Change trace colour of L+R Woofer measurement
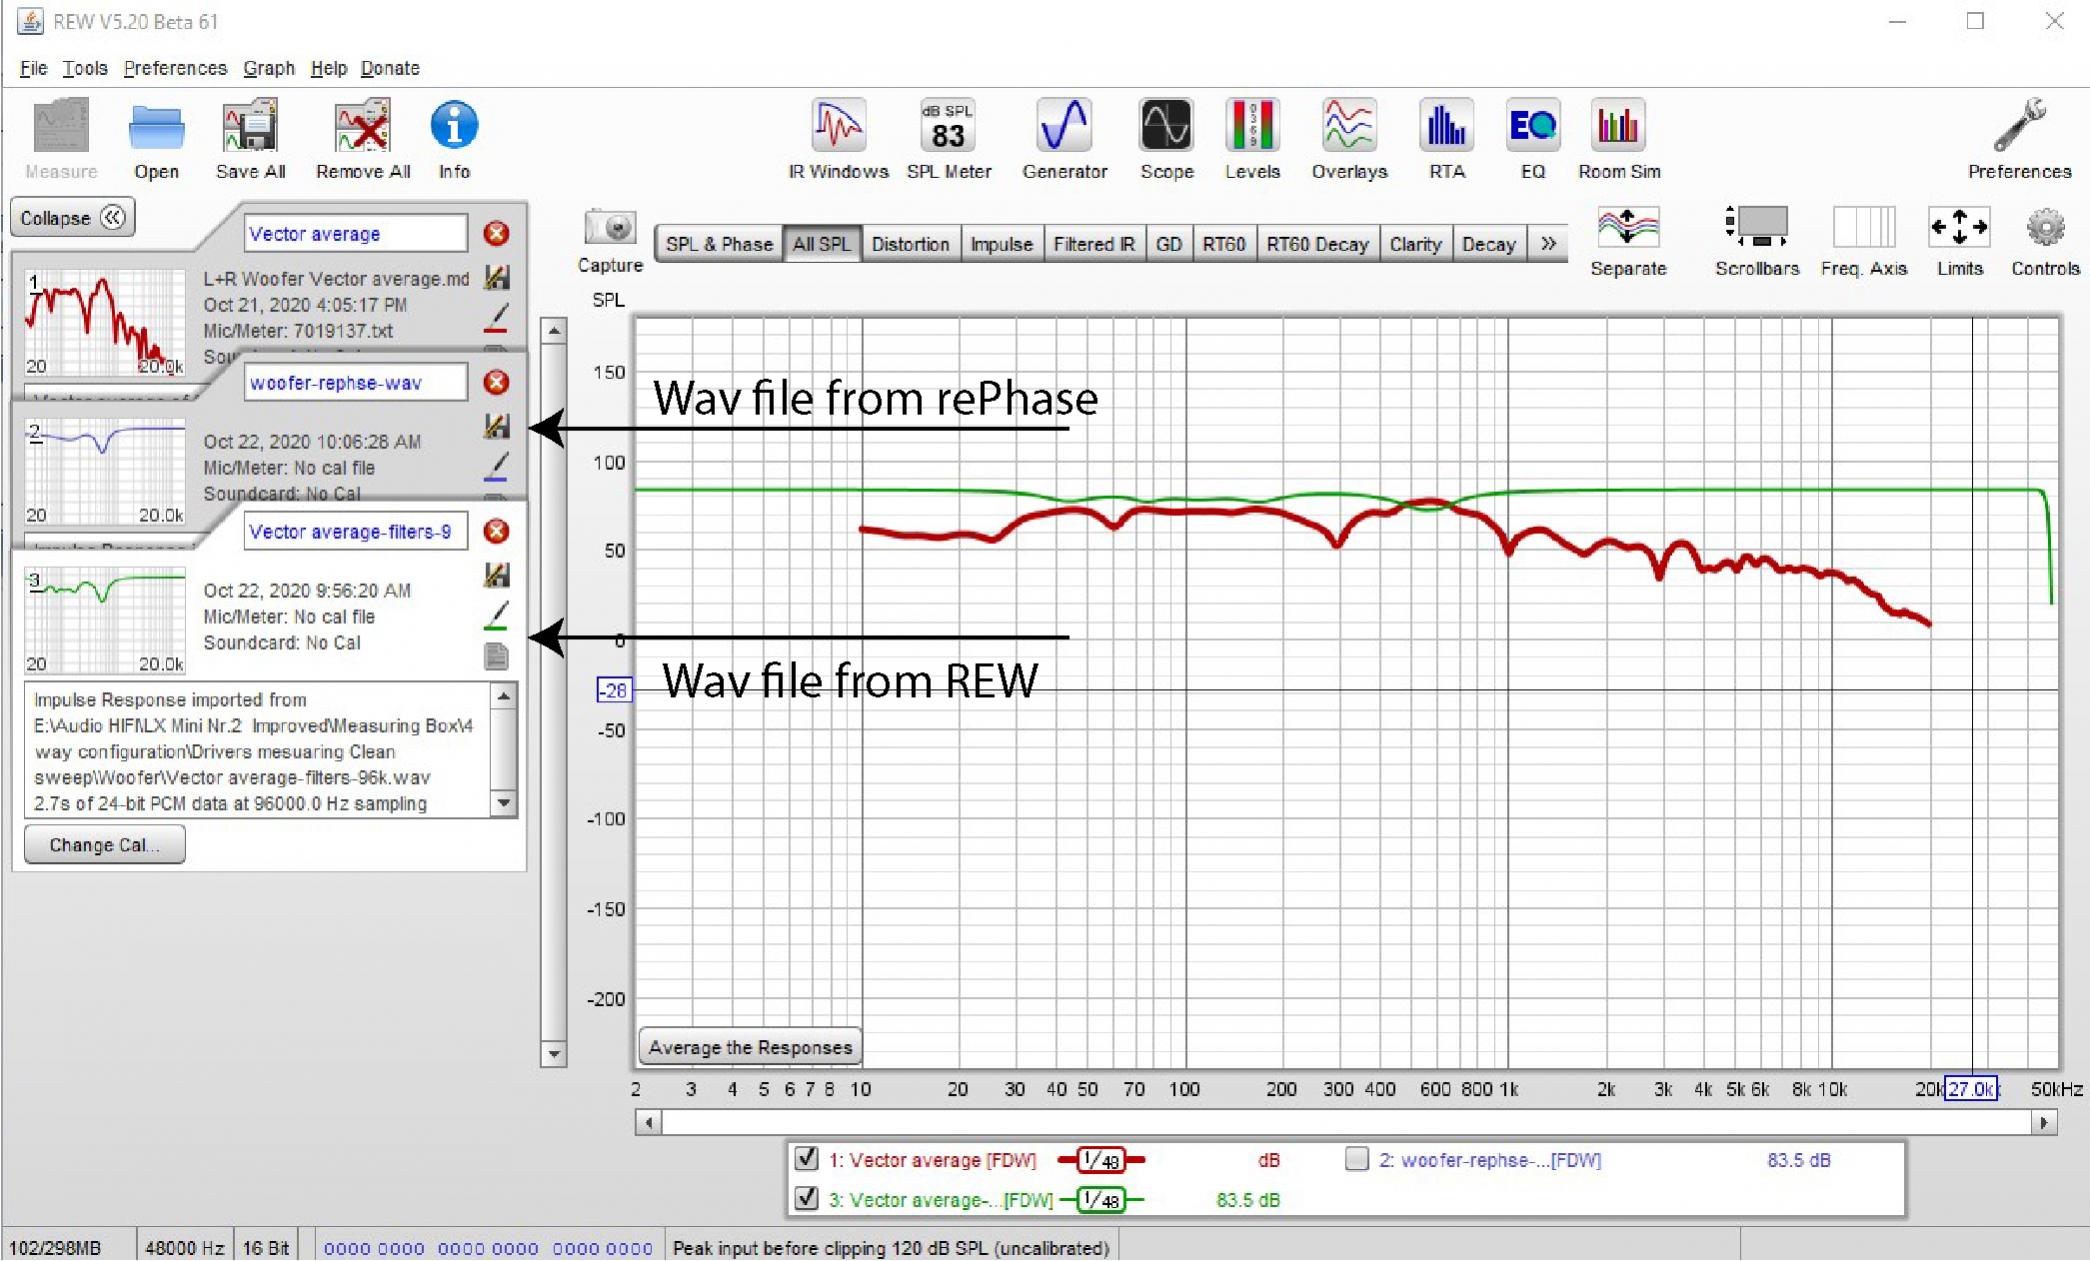The height and width of the screenshot is (1261, 2090). click(496, 318)
